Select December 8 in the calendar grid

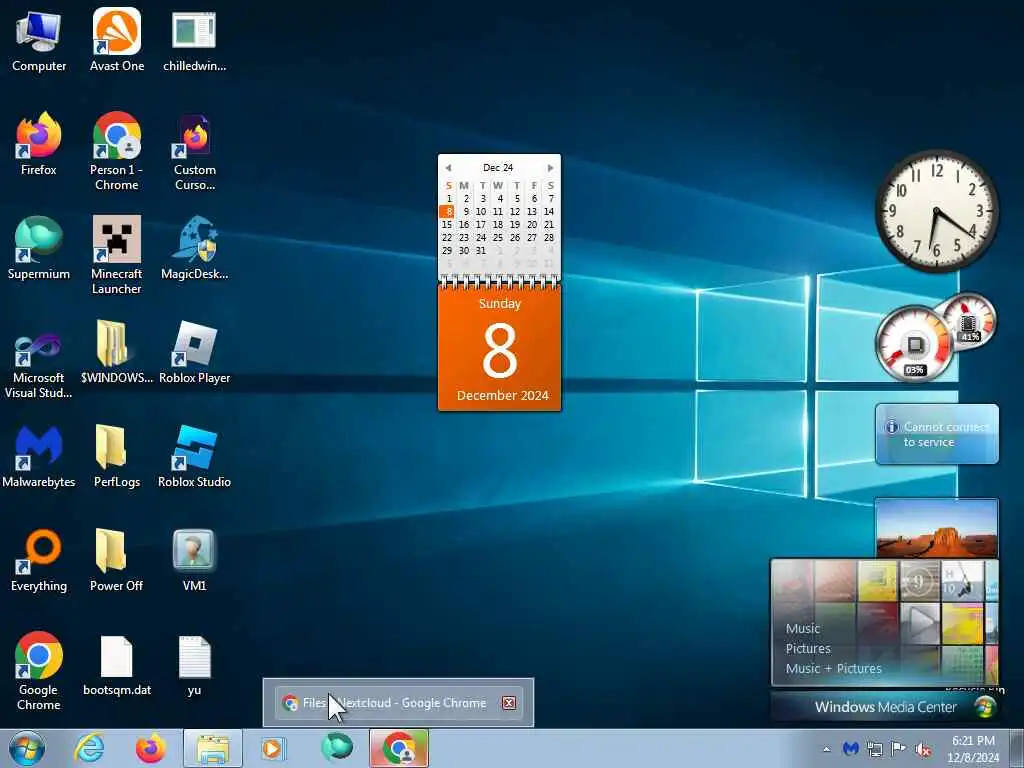click(447, 212)
